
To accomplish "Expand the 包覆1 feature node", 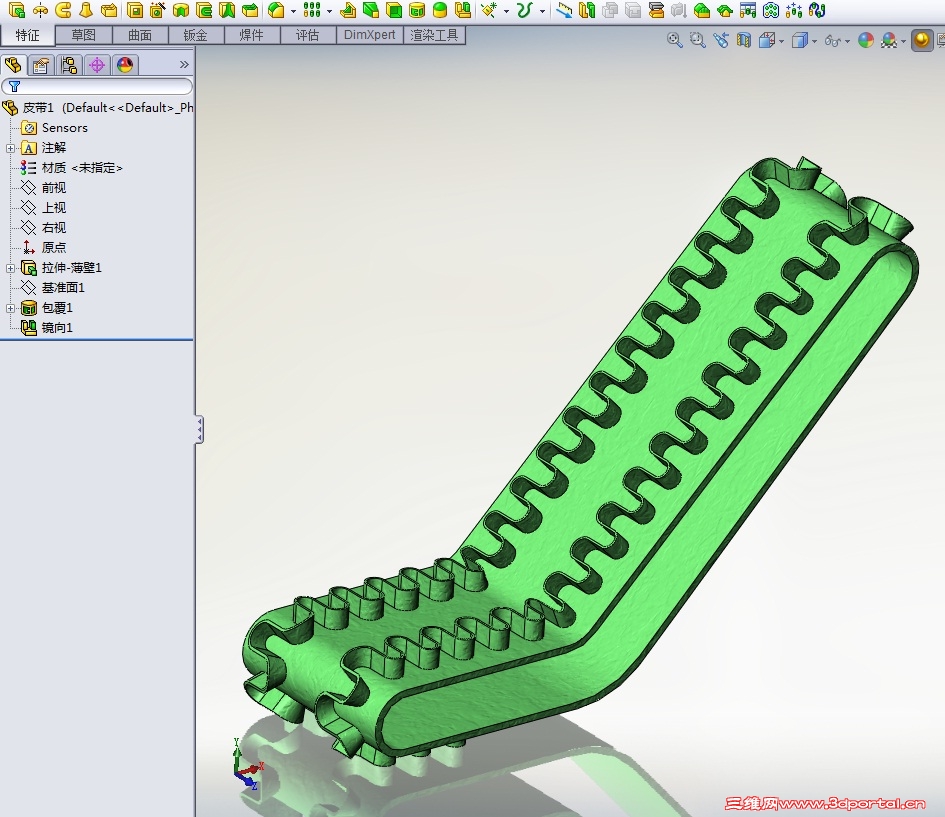I will coord(10,308).
